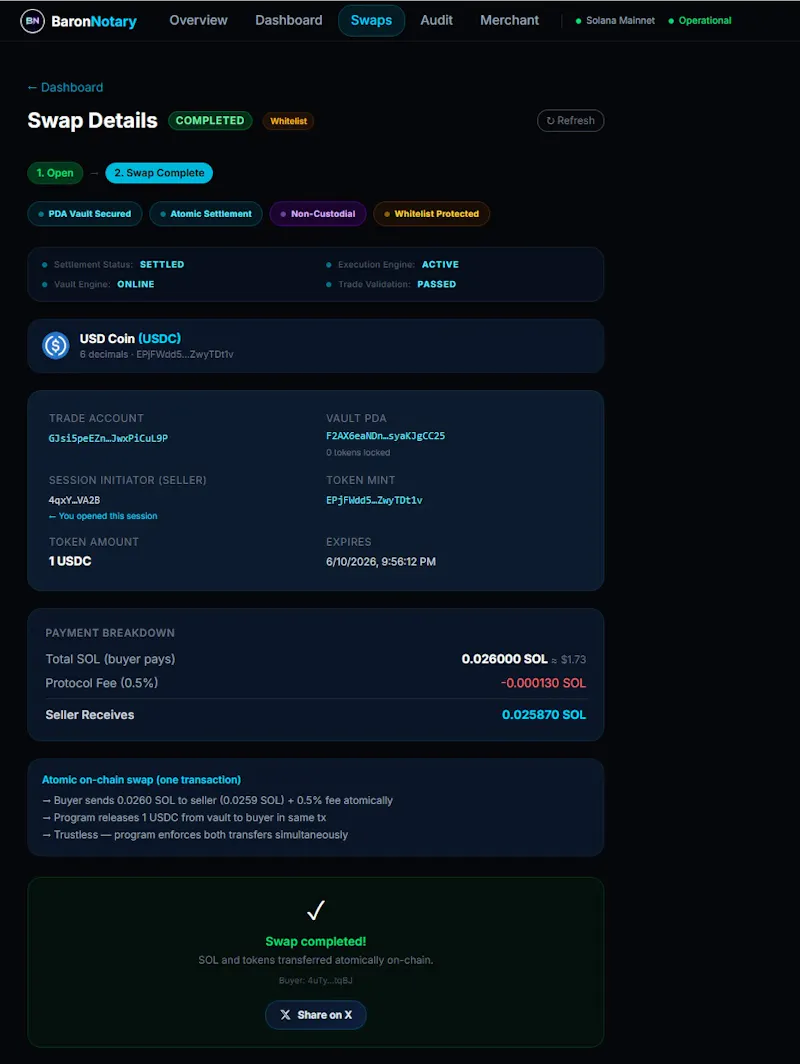This screenshot has width=800, height=1064.
Task: Click the Program releases 1 USDC line
Action: pos(185,818)
